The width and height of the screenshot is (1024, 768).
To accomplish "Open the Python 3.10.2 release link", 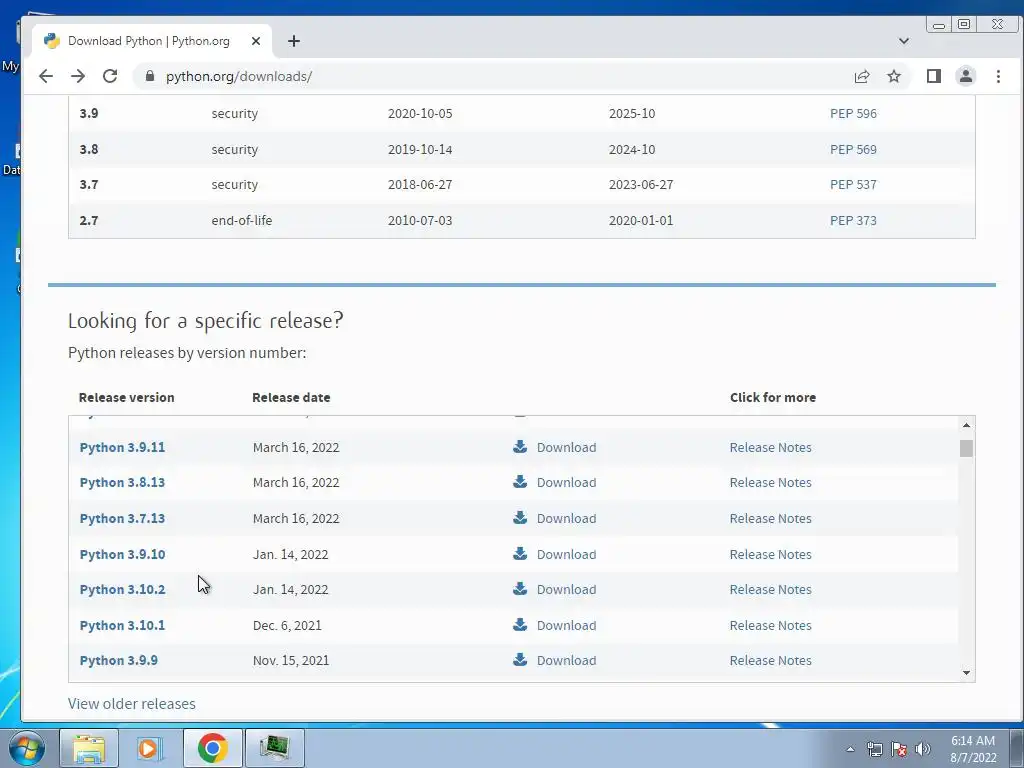I will point(122,590).
